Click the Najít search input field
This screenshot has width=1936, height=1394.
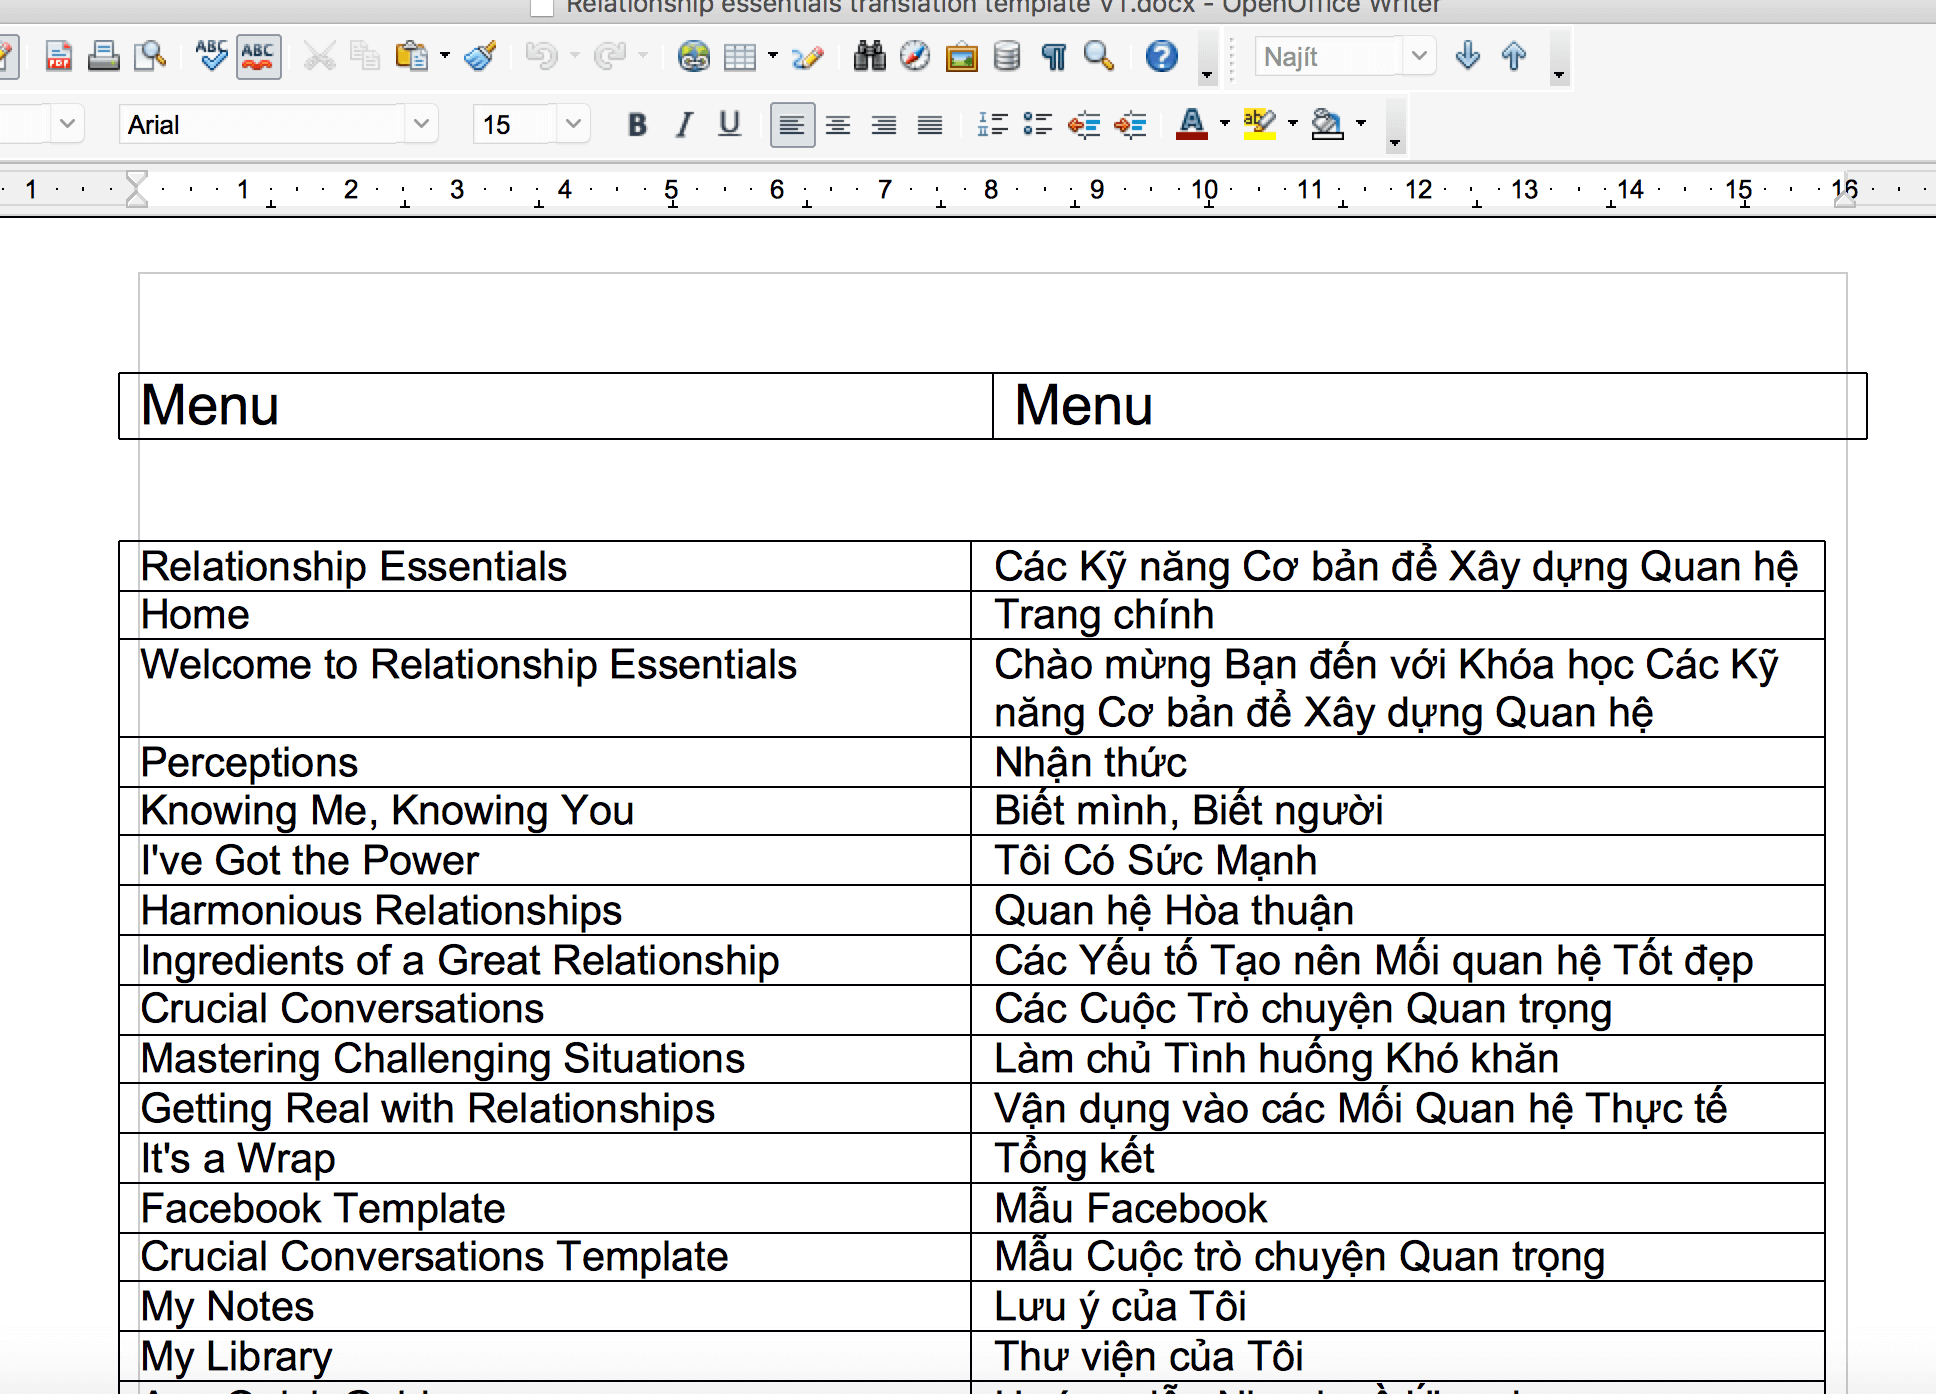pyautogui.click(x=1326, y=57)
